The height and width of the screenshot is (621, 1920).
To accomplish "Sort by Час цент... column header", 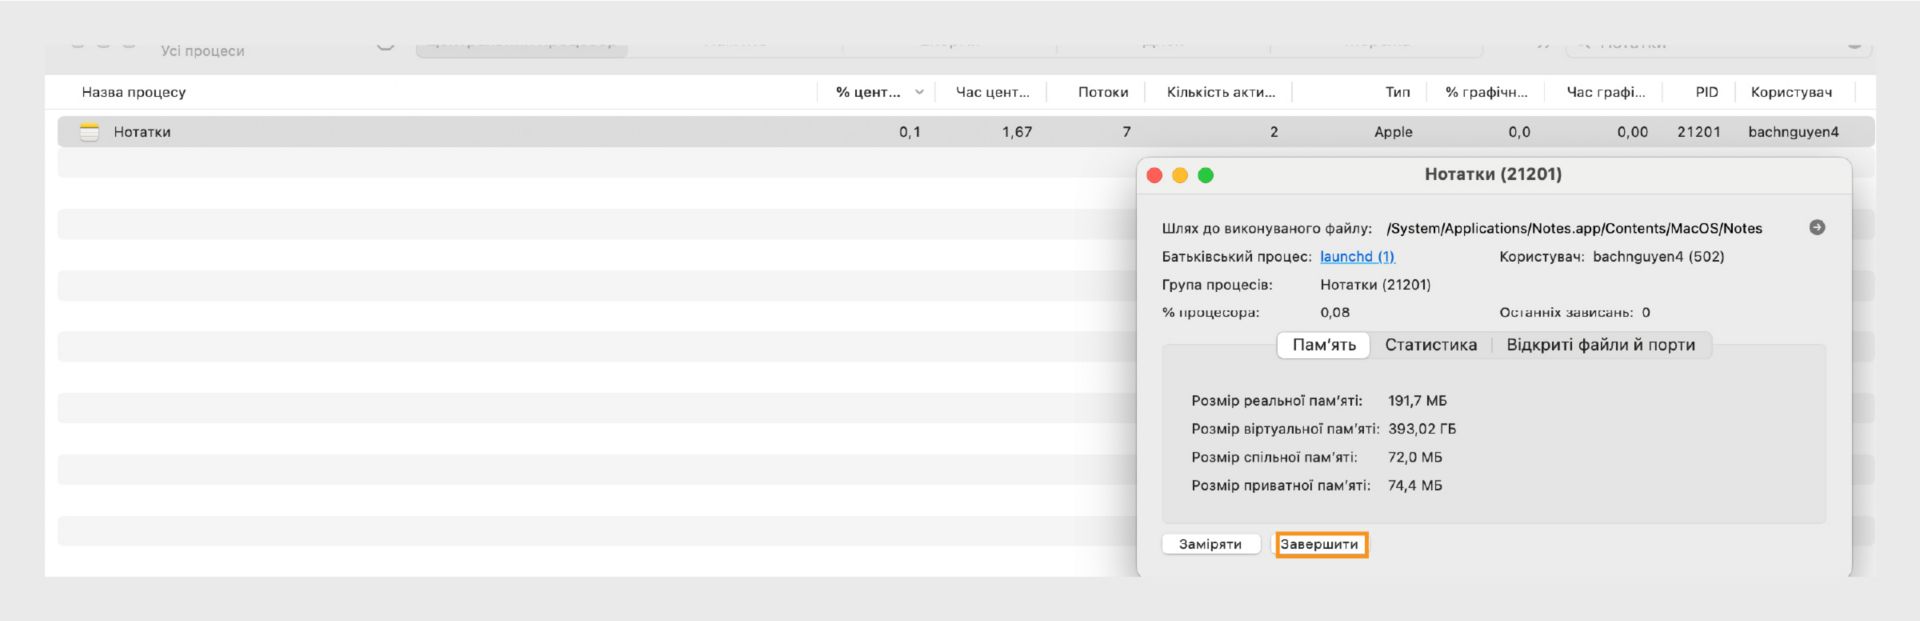I will 992,92.
